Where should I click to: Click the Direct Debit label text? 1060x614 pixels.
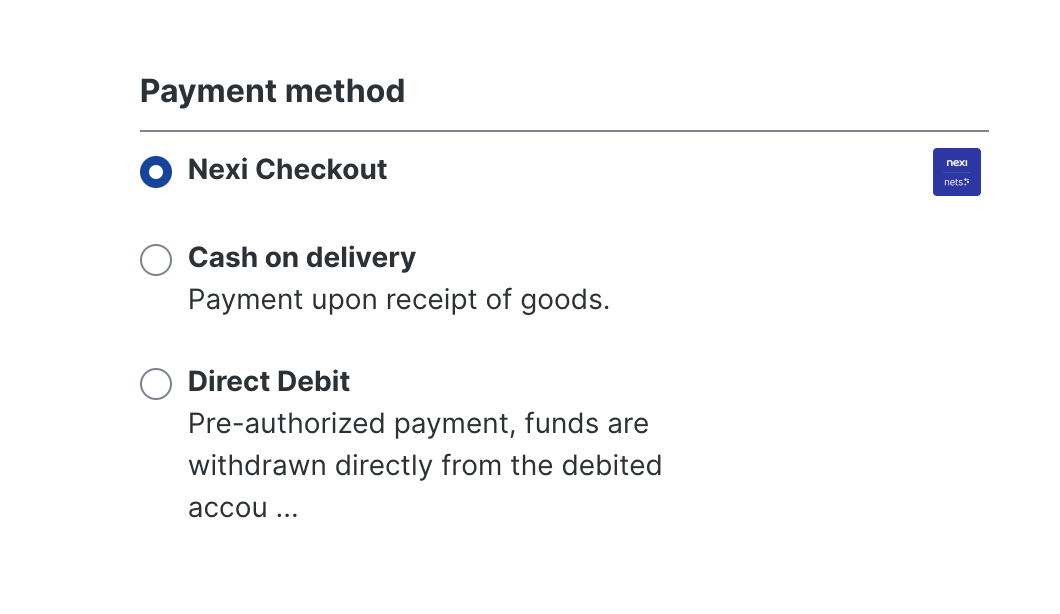pos(269,382)
